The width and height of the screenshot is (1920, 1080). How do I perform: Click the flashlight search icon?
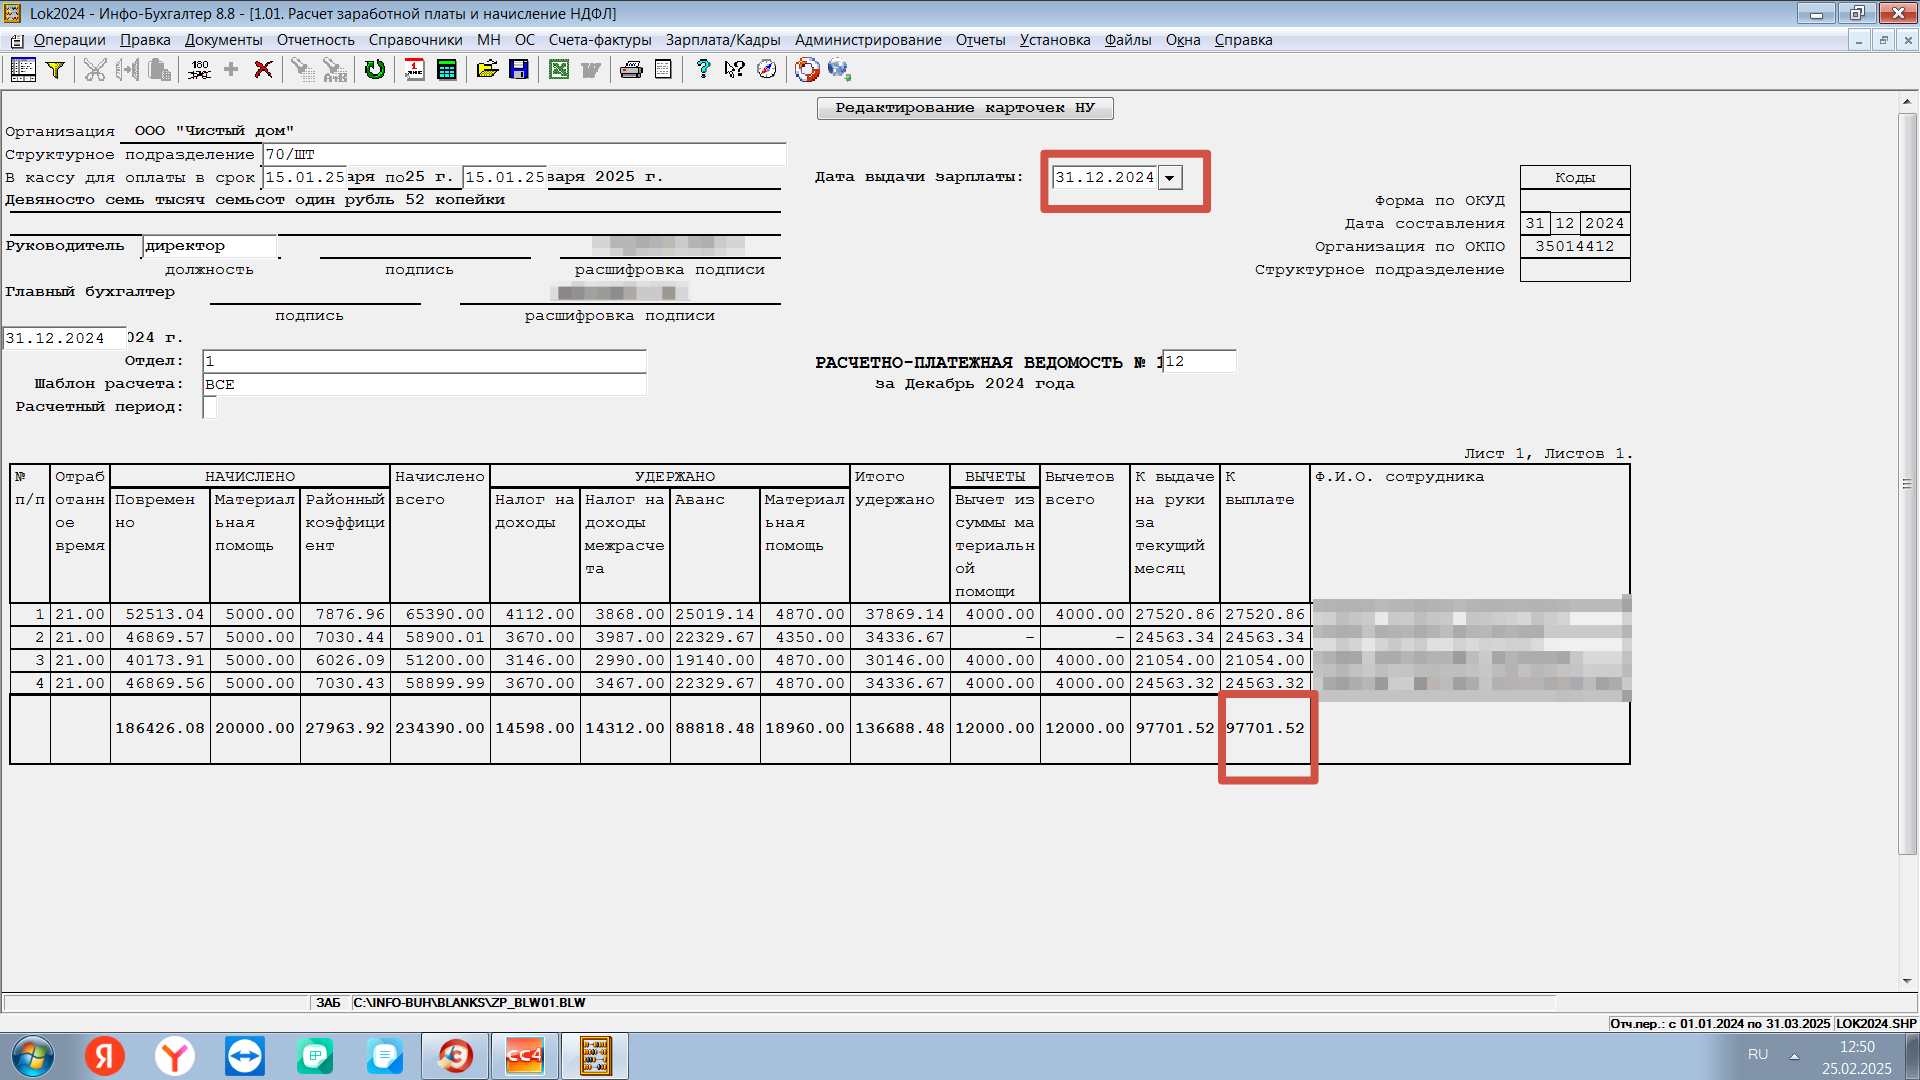click(302, 69)
